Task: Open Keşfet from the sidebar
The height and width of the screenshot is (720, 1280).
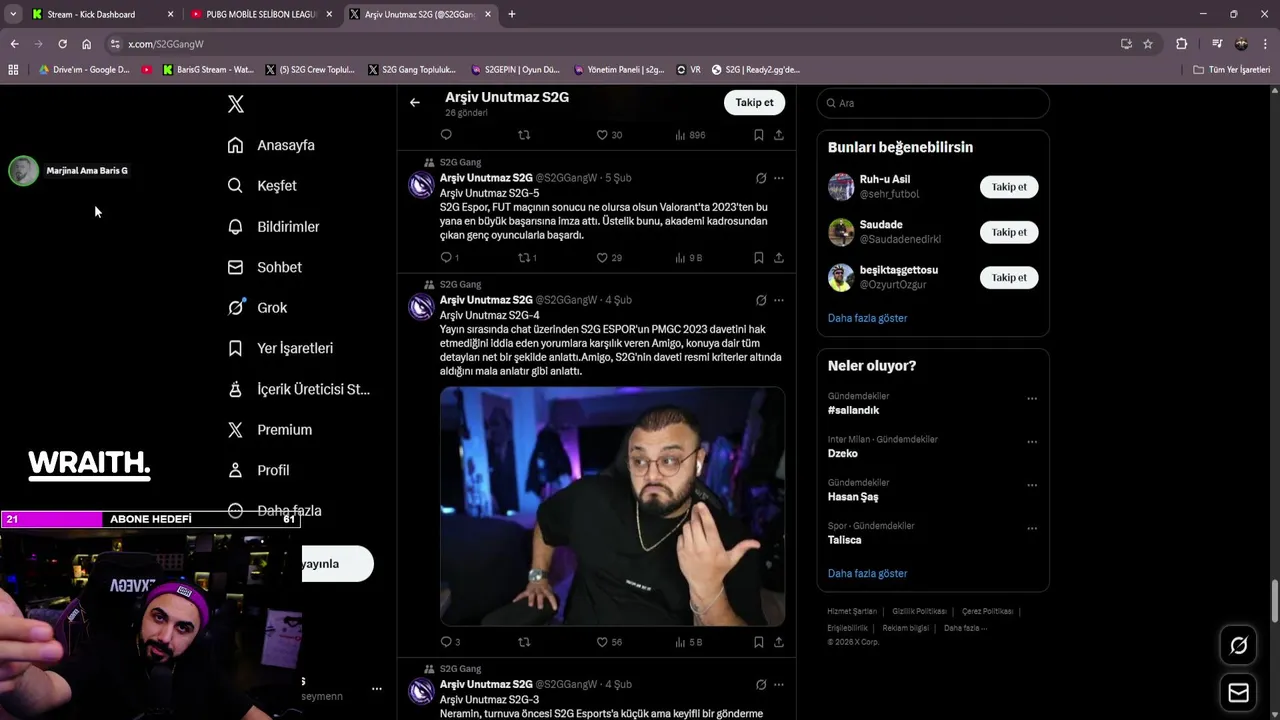Action: tap(262, 186)
